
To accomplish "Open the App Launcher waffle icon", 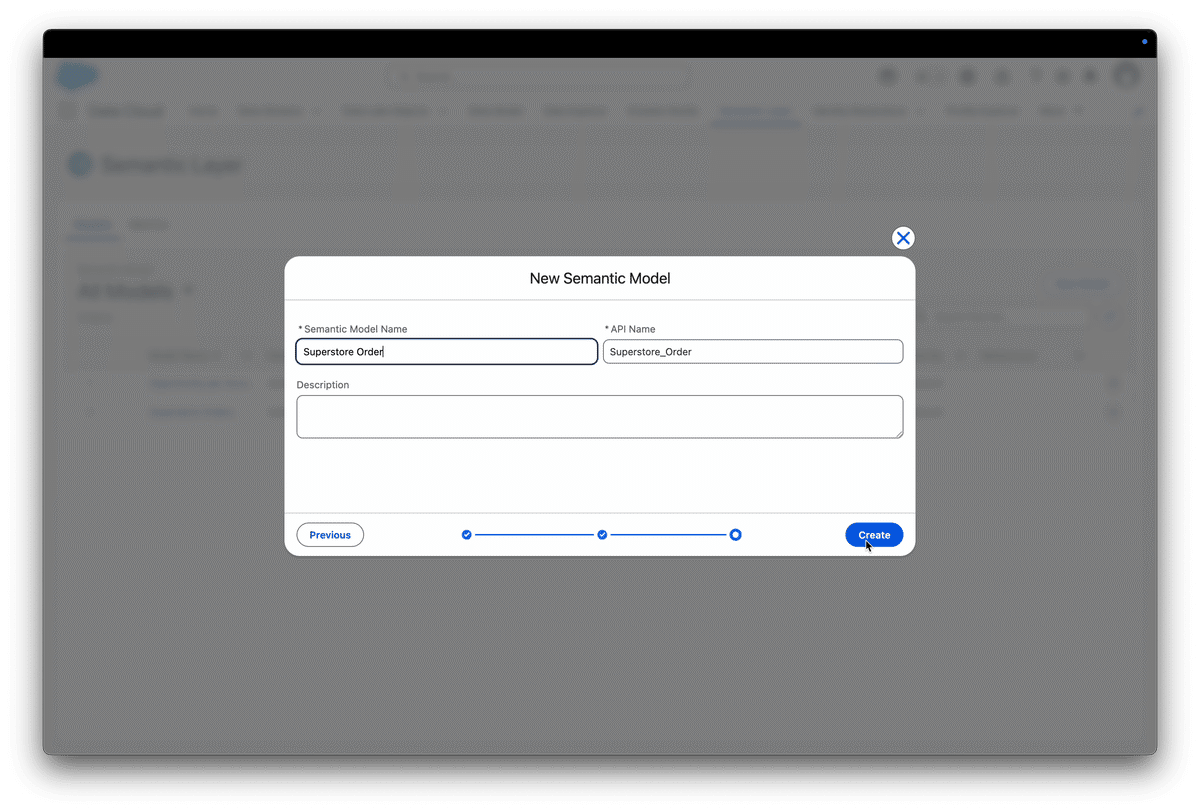I will pos(68,111).
